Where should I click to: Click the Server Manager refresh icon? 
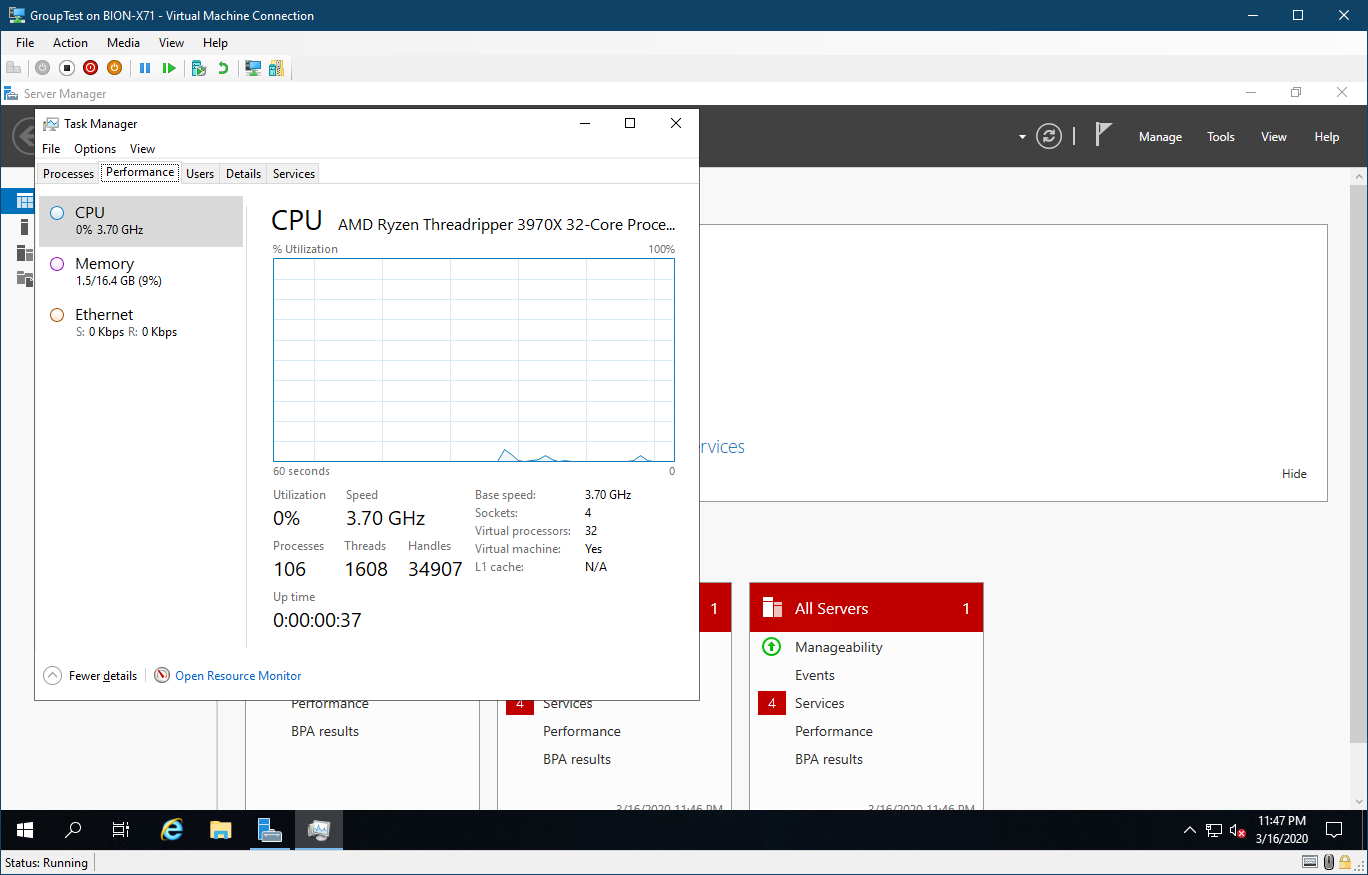pos(1049,137)
